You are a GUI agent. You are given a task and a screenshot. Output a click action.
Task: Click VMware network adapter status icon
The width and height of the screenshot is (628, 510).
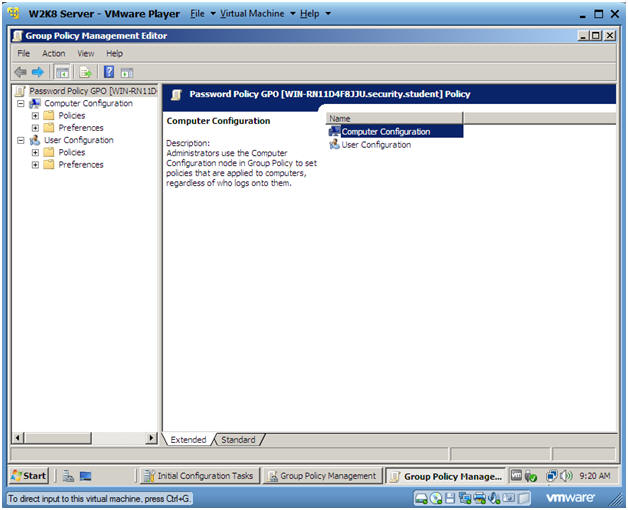[465, 498]
